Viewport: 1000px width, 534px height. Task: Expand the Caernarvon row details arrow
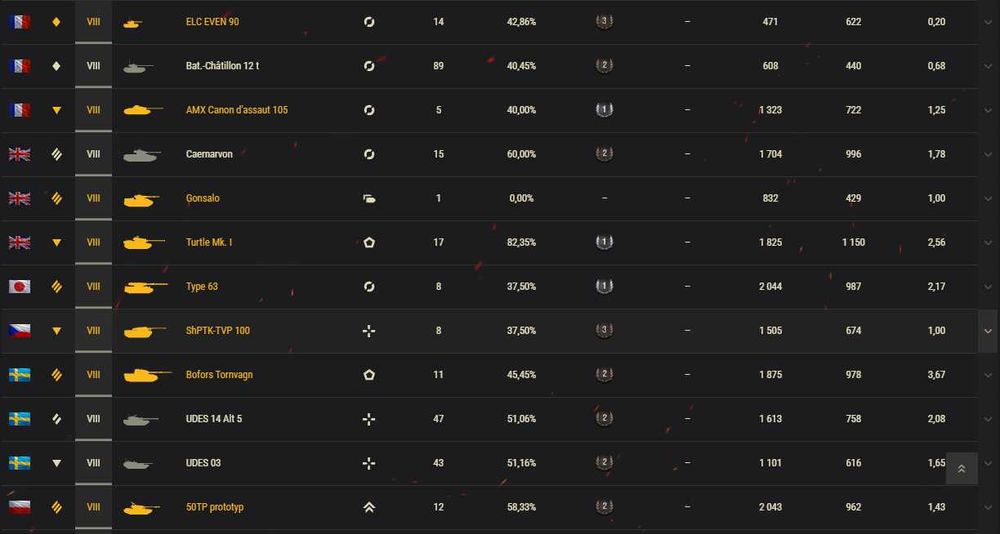(988, 154)
